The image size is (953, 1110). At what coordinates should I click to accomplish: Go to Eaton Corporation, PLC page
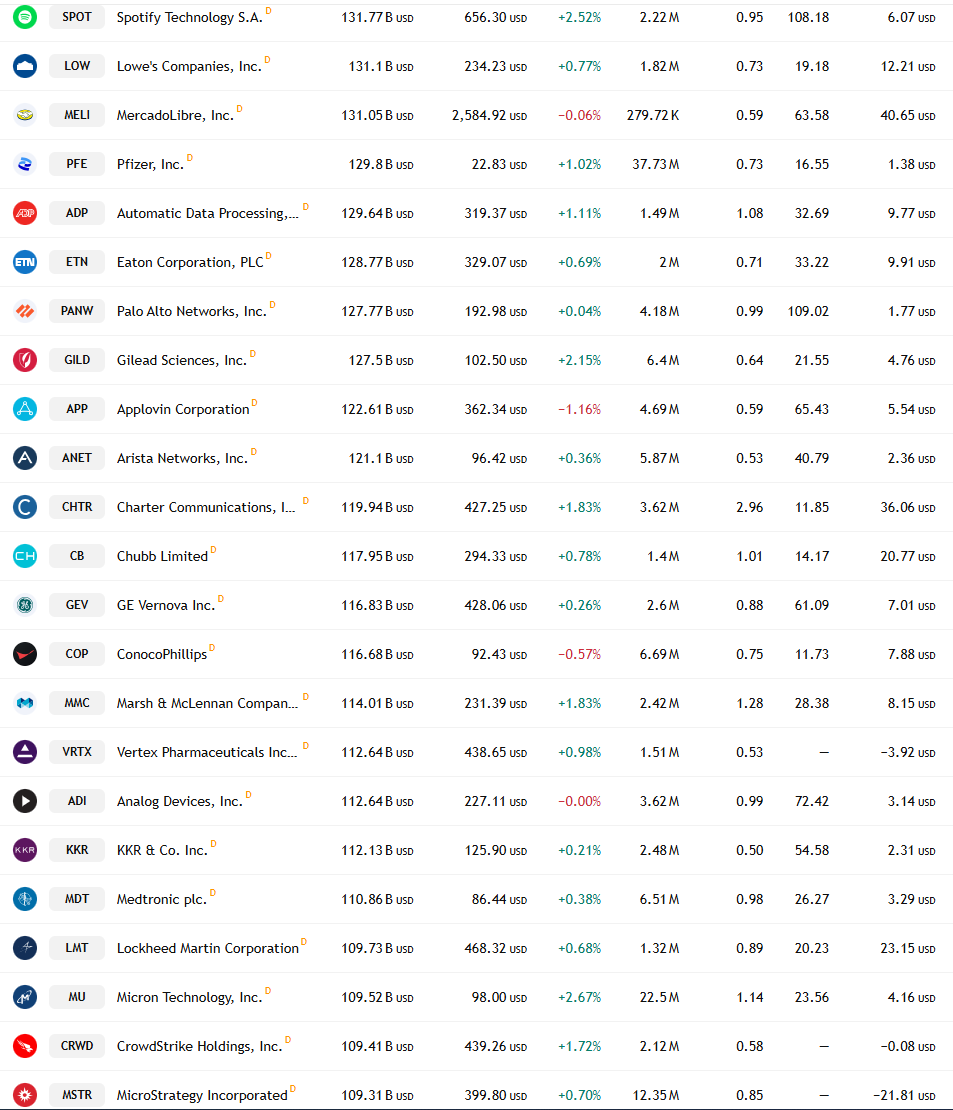(x=190, y=263)
